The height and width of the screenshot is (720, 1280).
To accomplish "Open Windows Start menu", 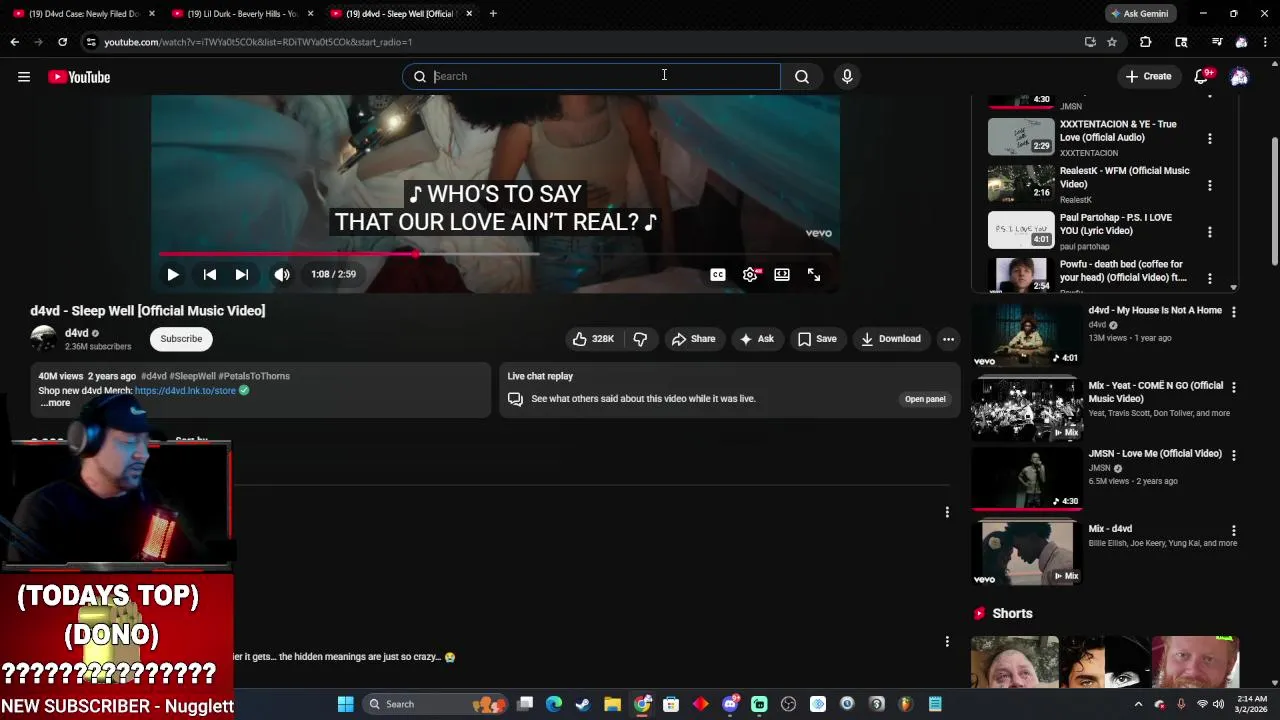I will 345,704.
